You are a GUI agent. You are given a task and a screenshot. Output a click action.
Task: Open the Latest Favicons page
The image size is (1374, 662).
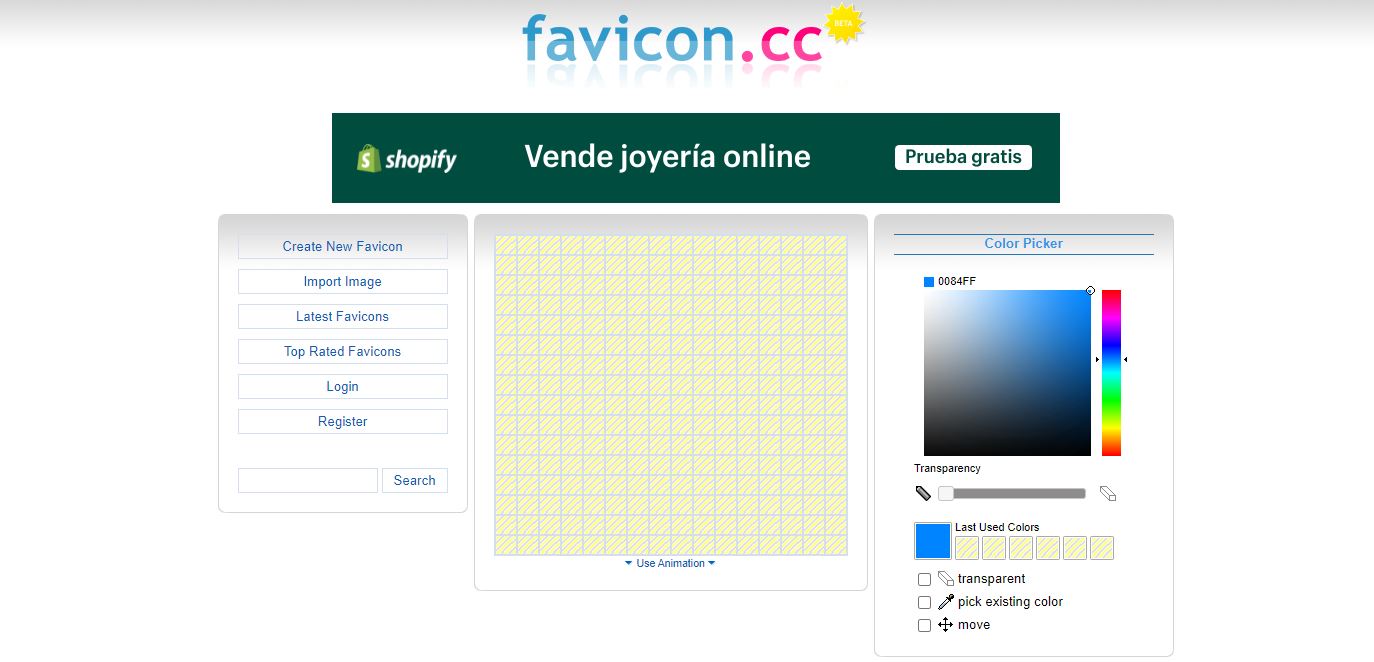coord(342,316)
